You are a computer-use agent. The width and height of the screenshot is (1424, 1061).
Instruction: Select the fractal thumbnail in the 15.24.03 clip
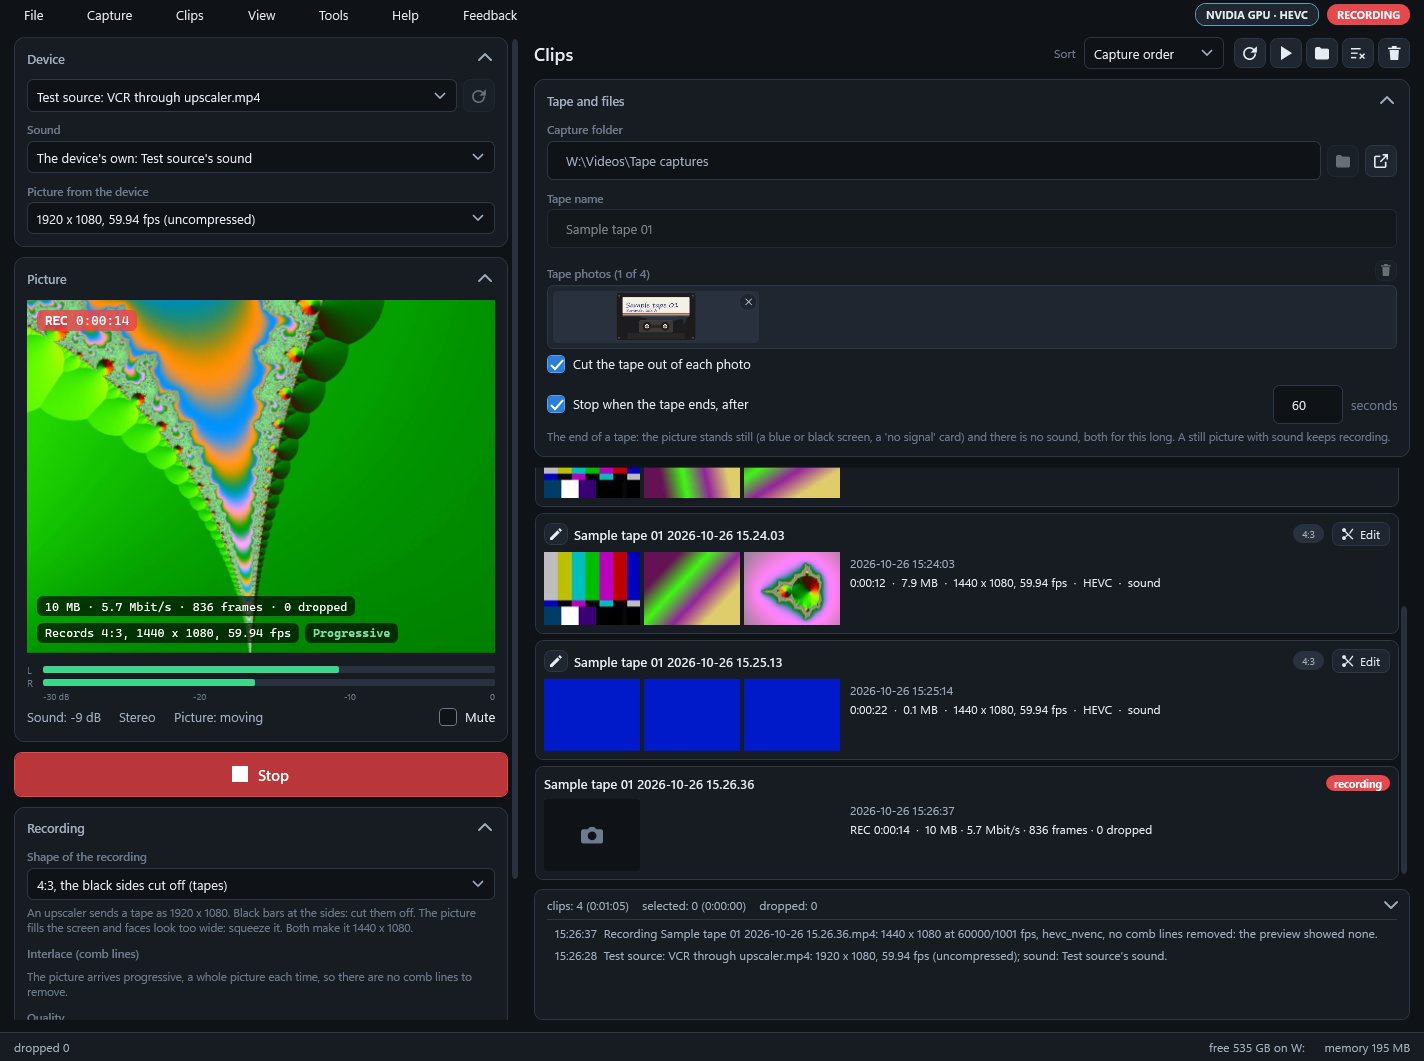click(x=792, y=589)
